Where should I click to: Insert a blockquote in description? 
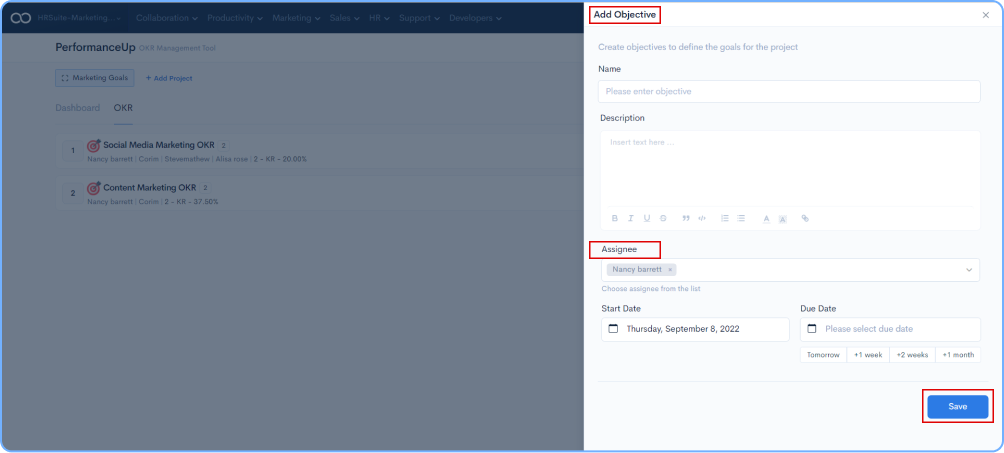686,218
